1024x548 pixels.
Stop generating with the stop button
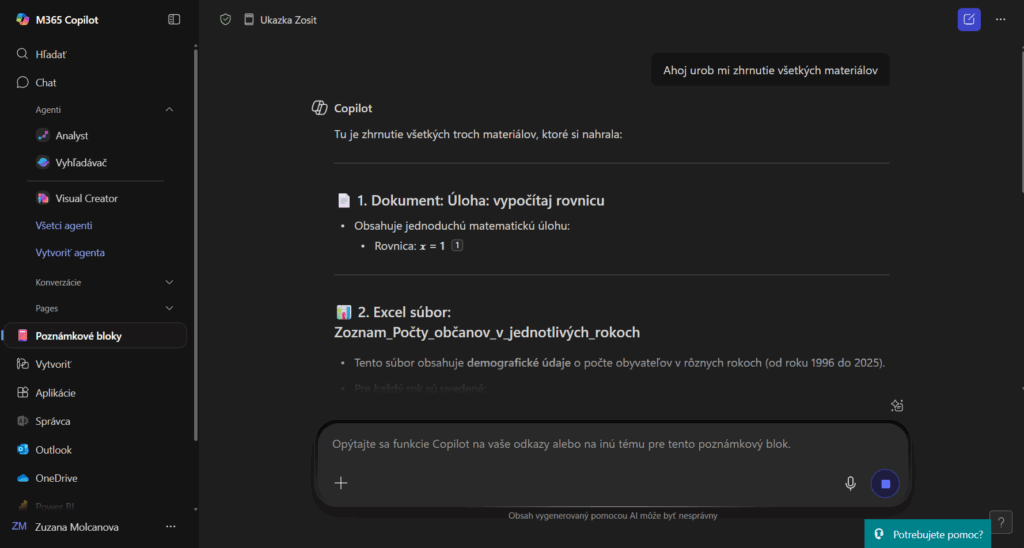pos(886,484)
